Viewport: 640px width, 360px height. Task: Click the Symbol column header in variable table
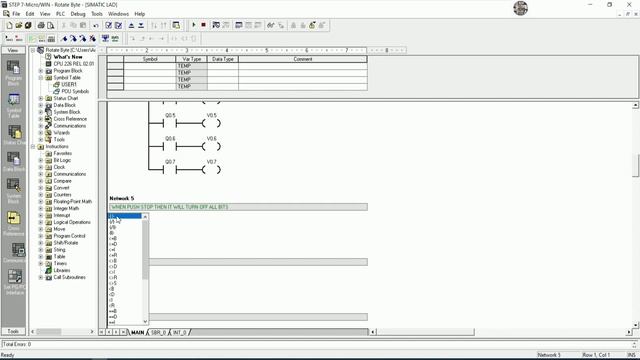[x=150, y=59]
